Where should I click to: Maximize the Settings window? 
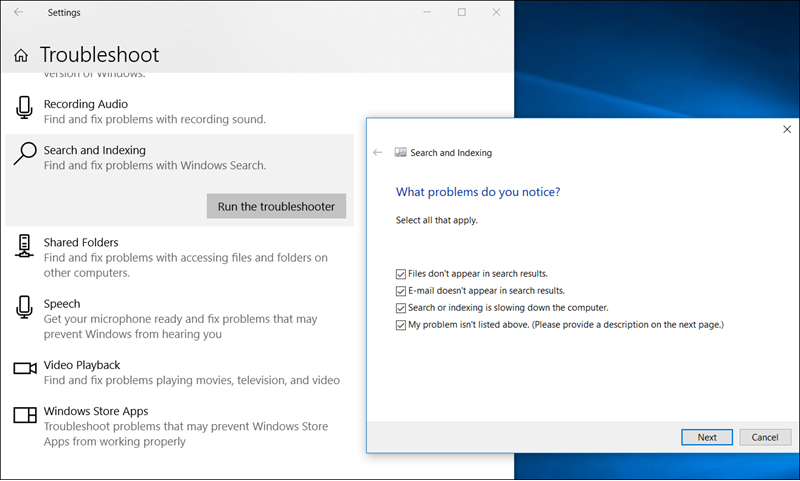click(x=462, y=12)
